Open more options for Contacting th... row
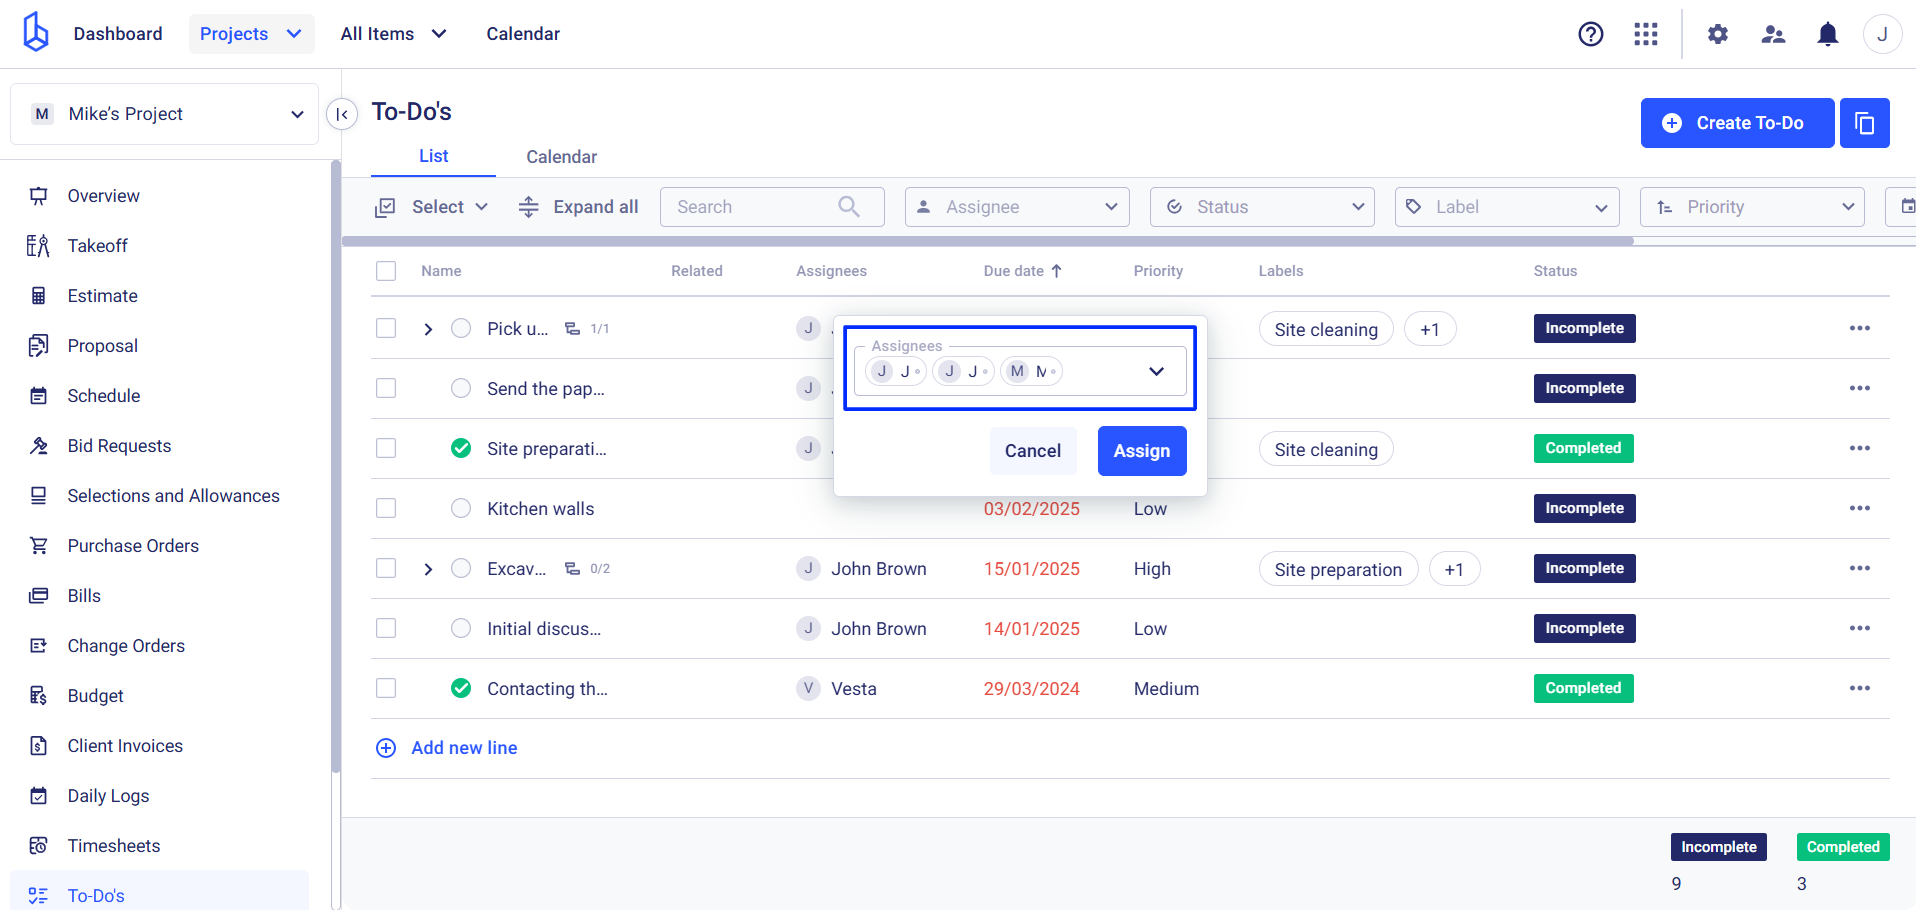The width and height of the screenshot is (1916, 910). [1859, 688]
